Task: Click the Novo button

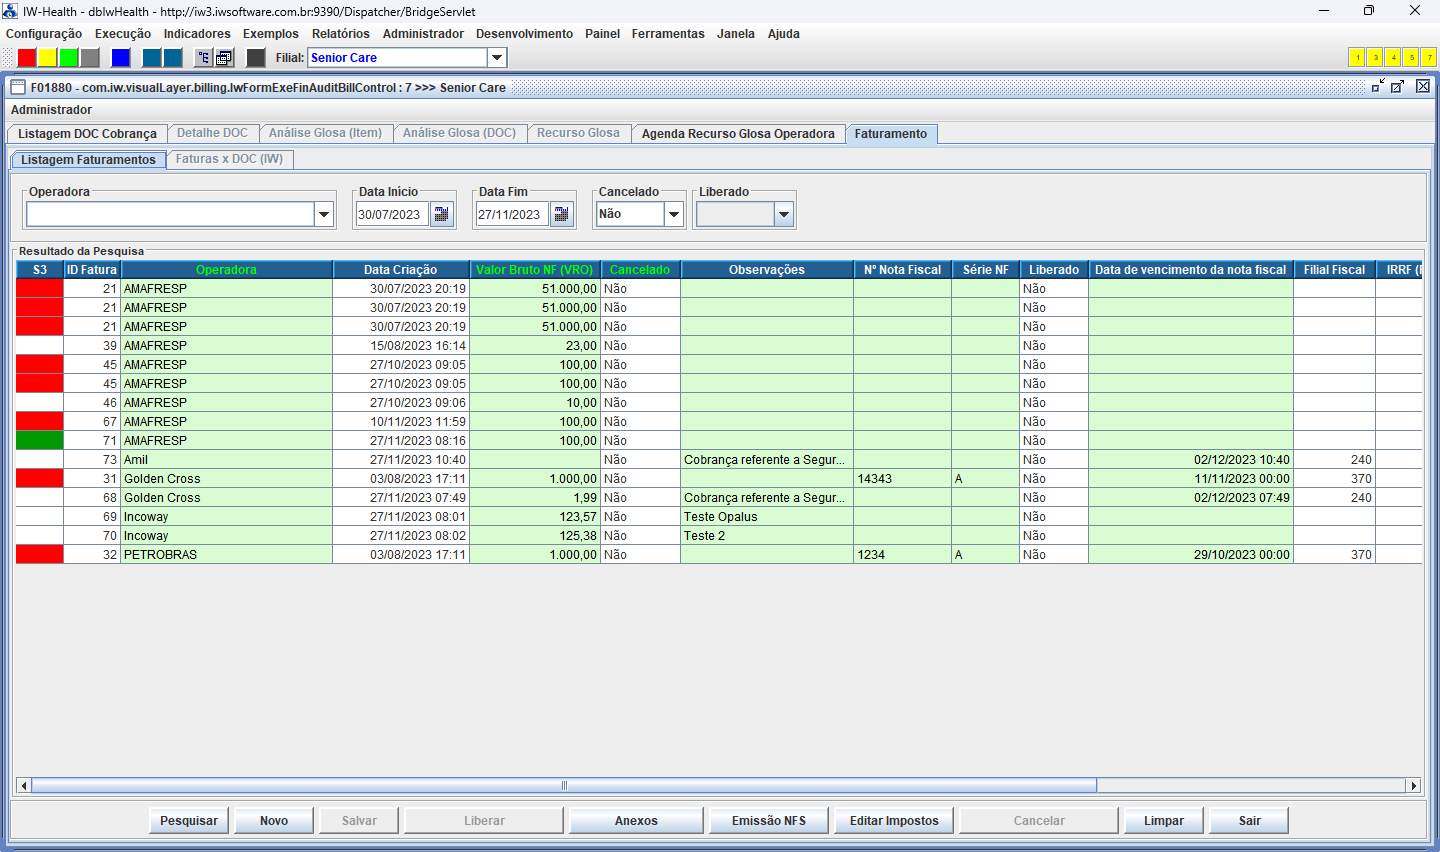Action: coord(274,821)
